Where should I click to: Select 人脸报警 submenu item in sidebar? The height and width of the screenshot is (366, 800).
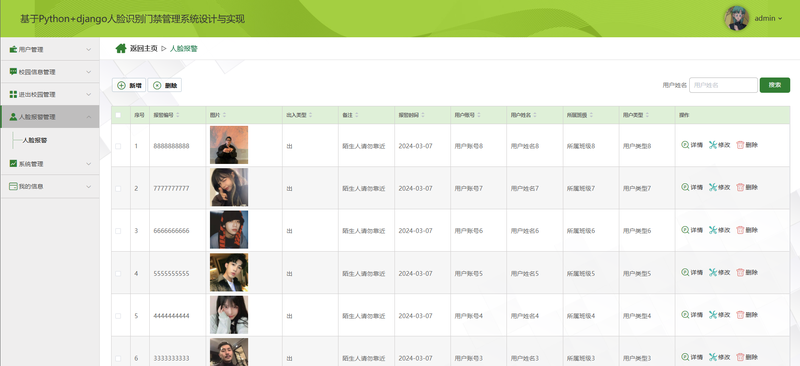35,140
